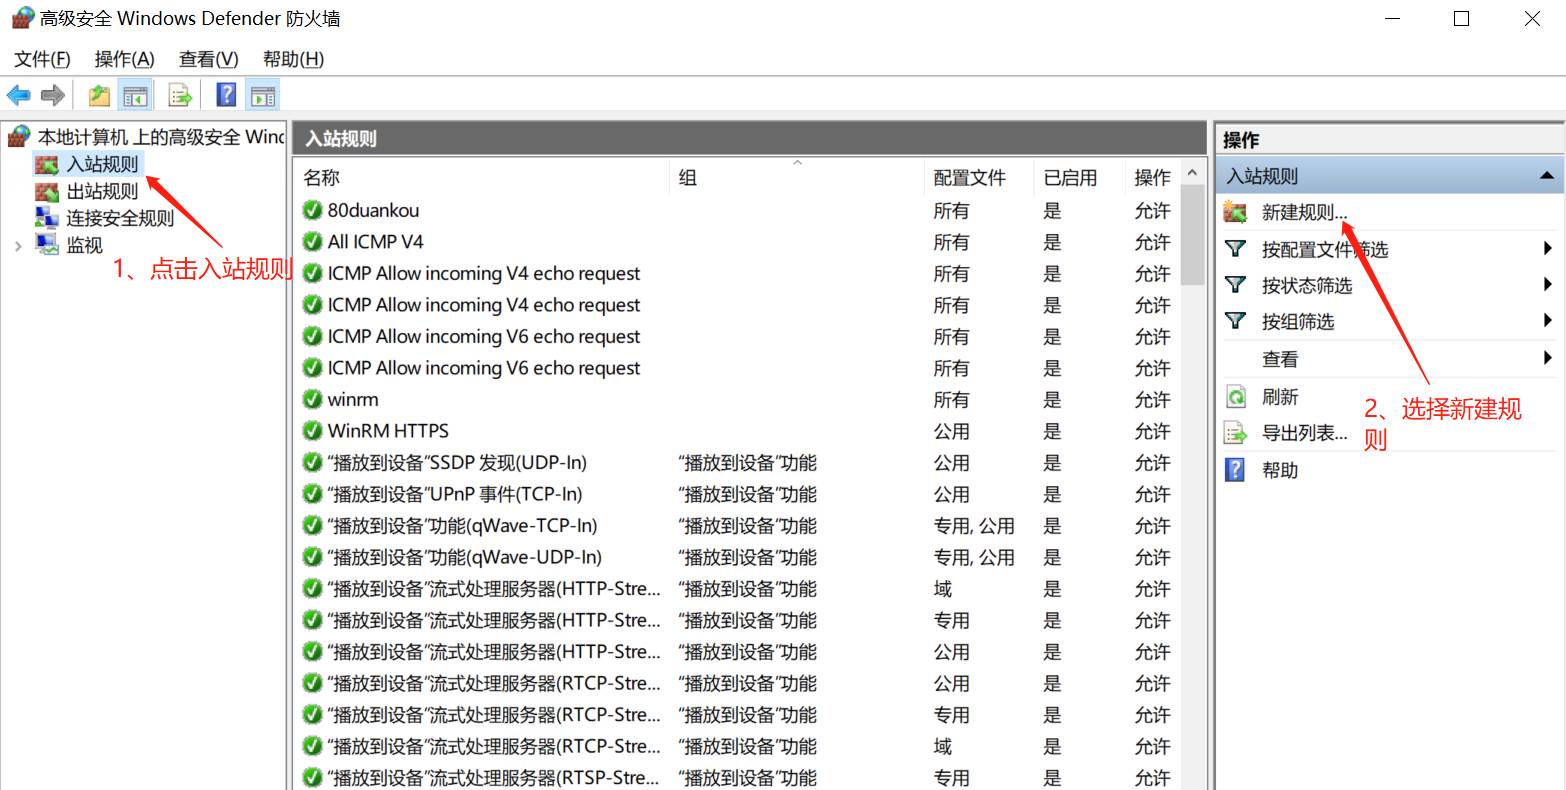Select "播放到设备"UPnP 事件(TCP-In) rule
This screenshot has height=790, width=1566.
(x=455, y=494)
